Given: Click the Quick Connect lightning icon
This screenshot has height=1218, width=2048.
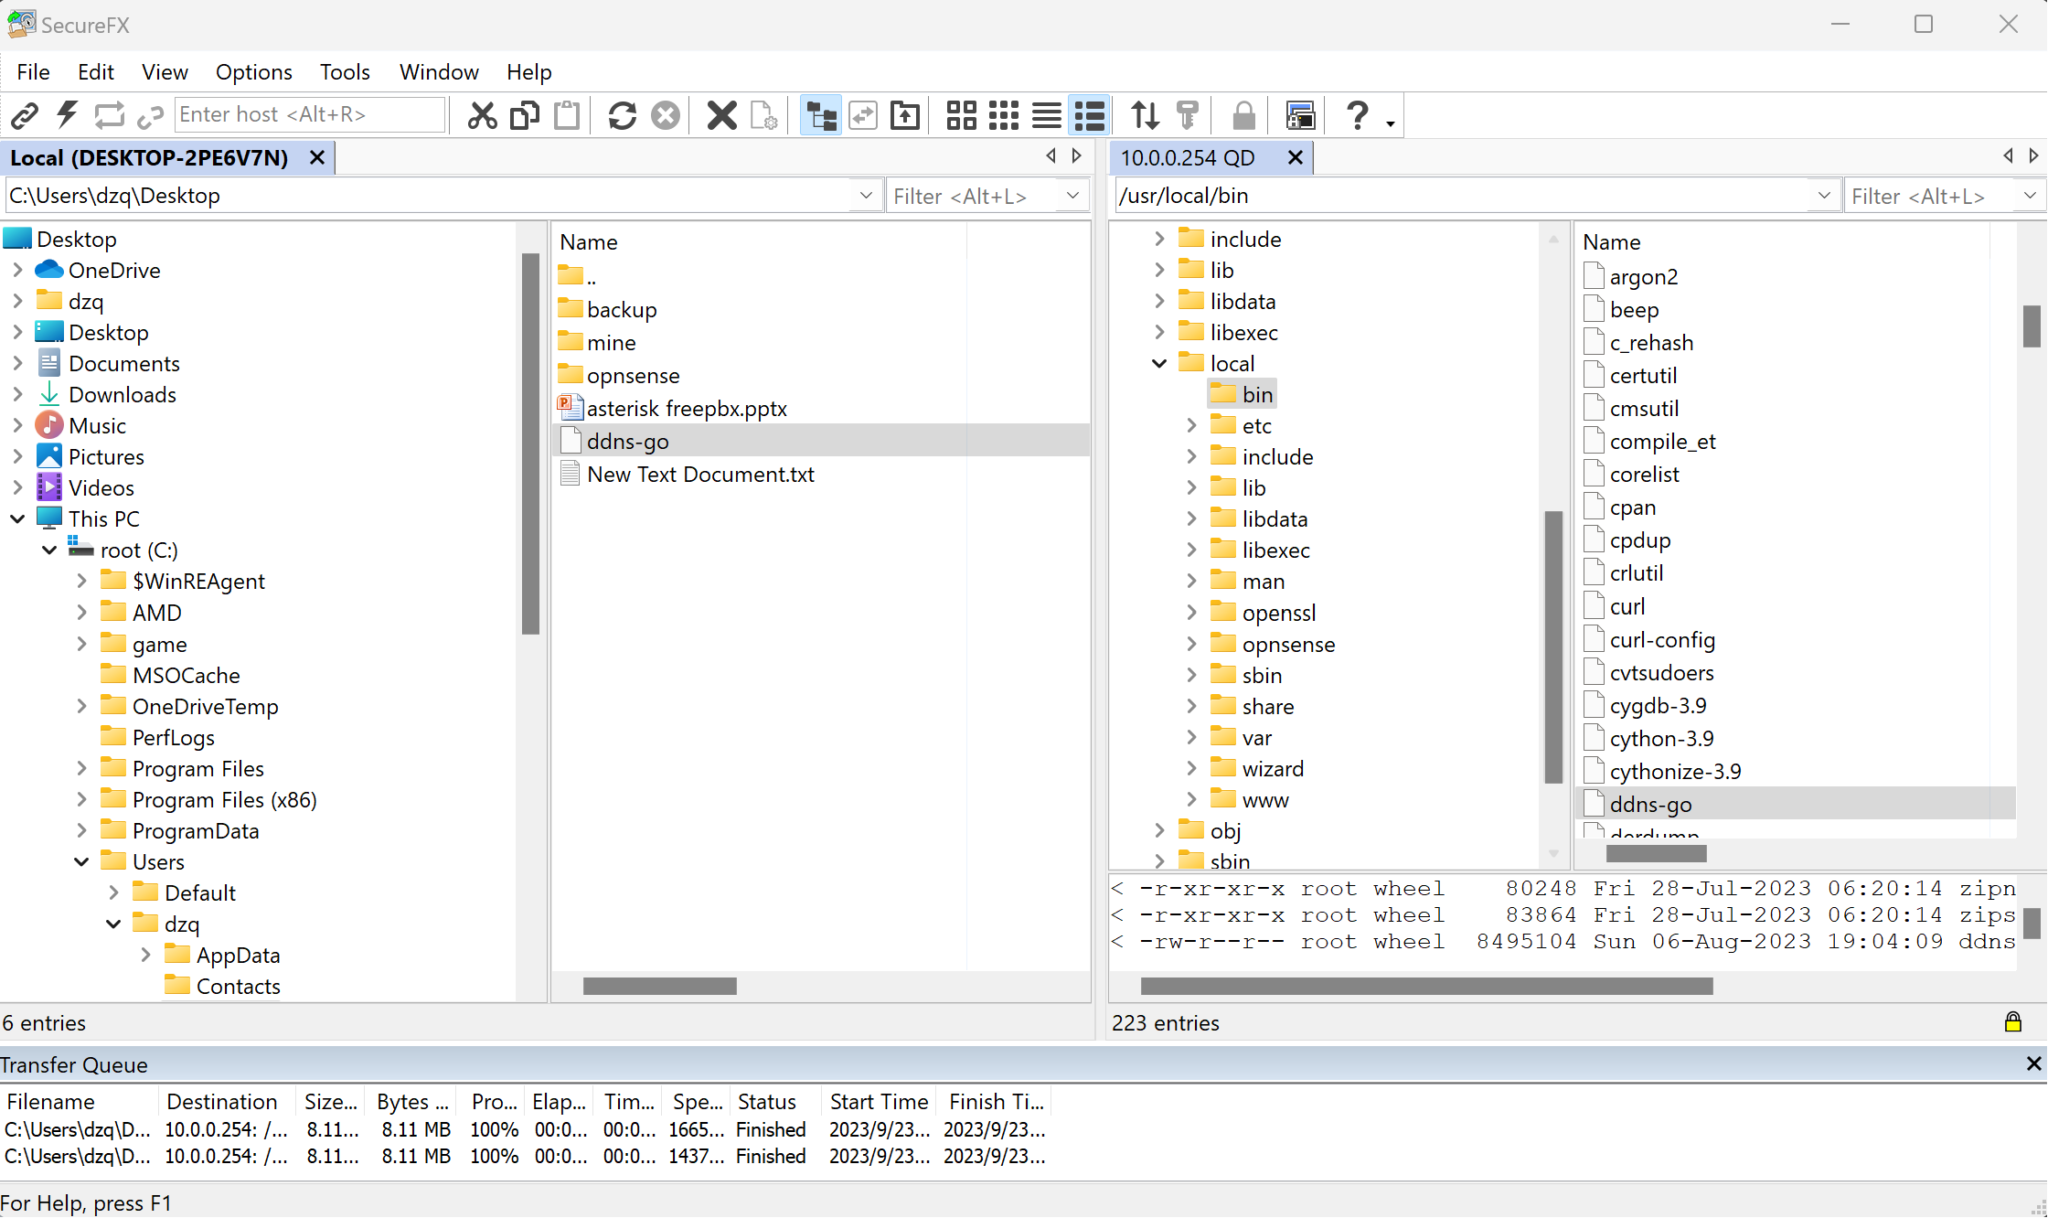Looking at the screenshot, I should point(67,116).
